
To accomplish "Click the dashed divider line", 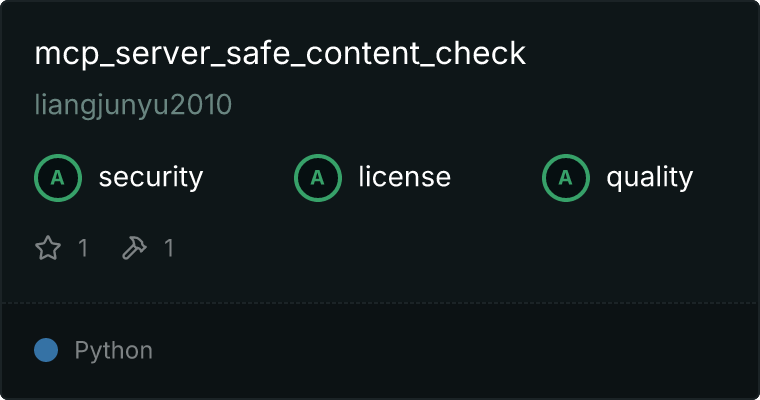I will 380,303.
